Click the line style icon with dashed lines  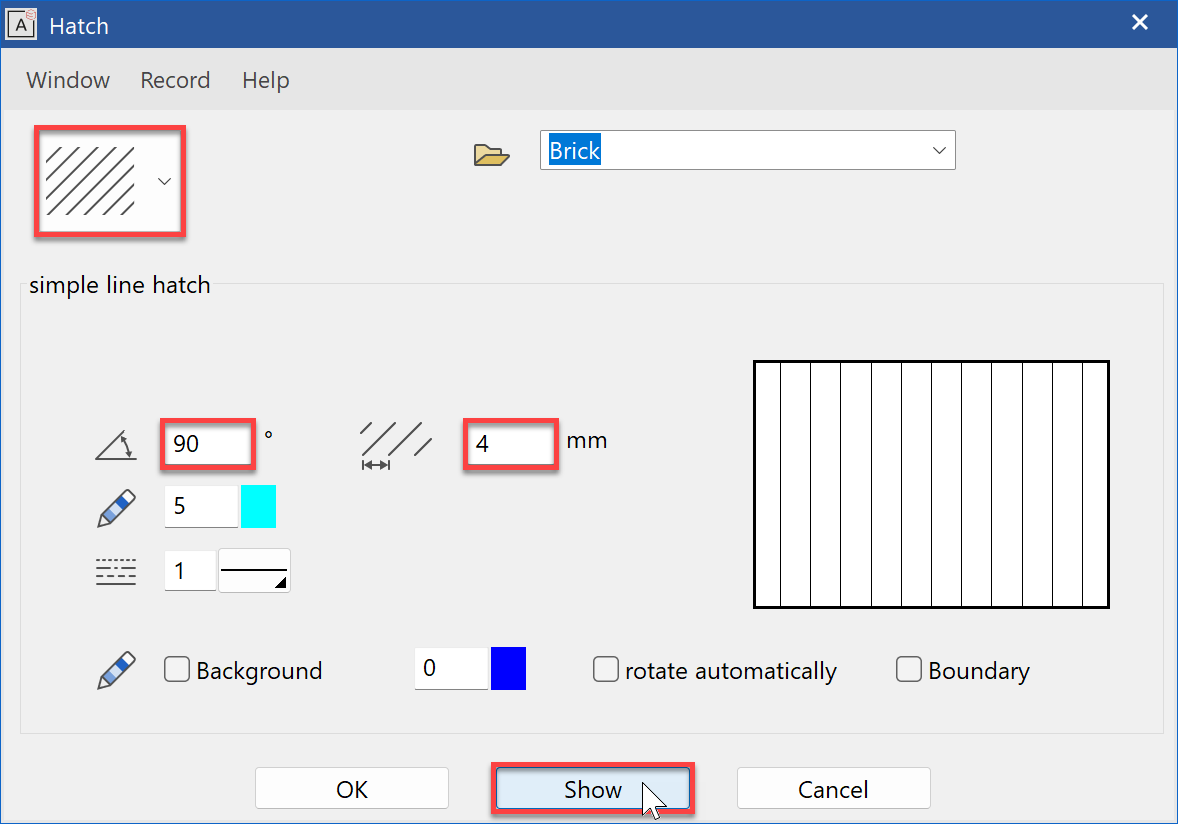click(115, 570)
